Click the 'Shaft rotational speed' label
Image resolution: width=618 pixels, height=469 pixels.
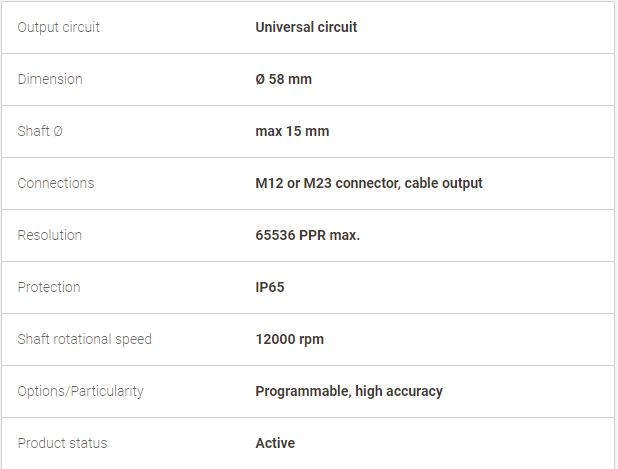[85, 339]
